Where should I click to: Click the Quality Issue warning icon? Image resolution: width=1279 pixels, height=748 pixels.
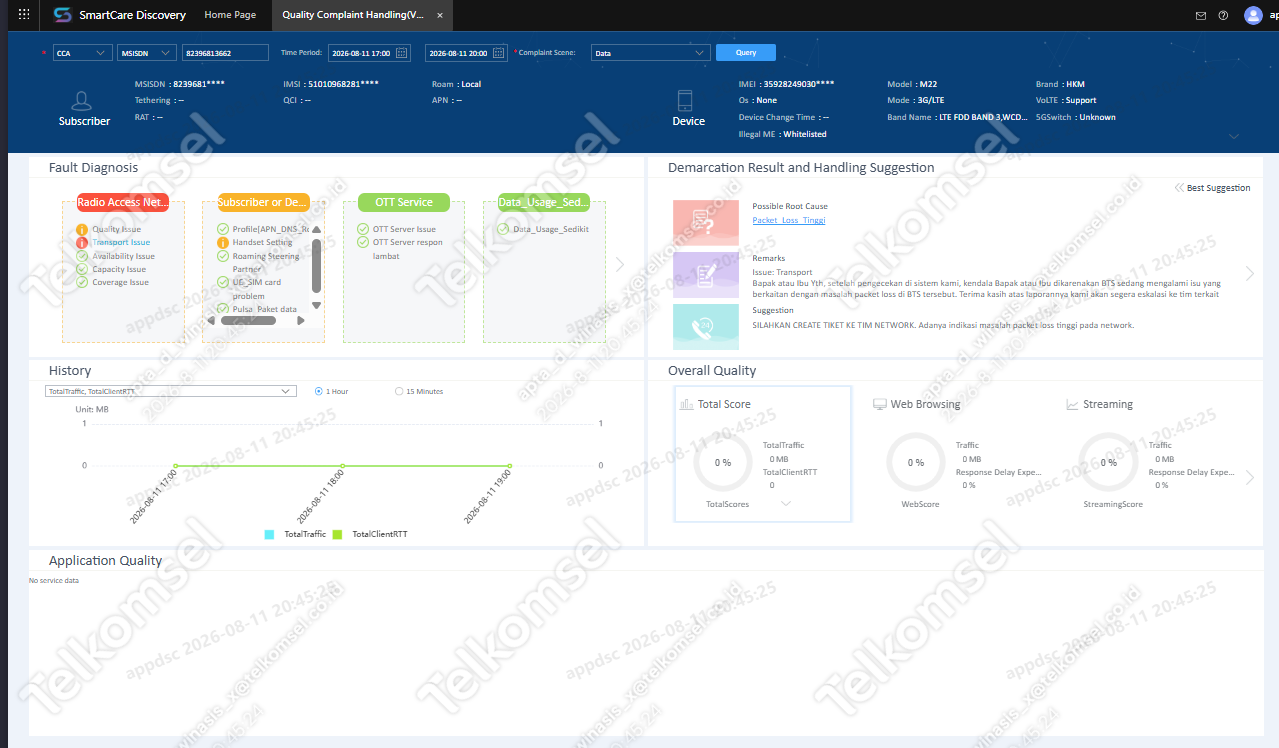click(83, 230)
